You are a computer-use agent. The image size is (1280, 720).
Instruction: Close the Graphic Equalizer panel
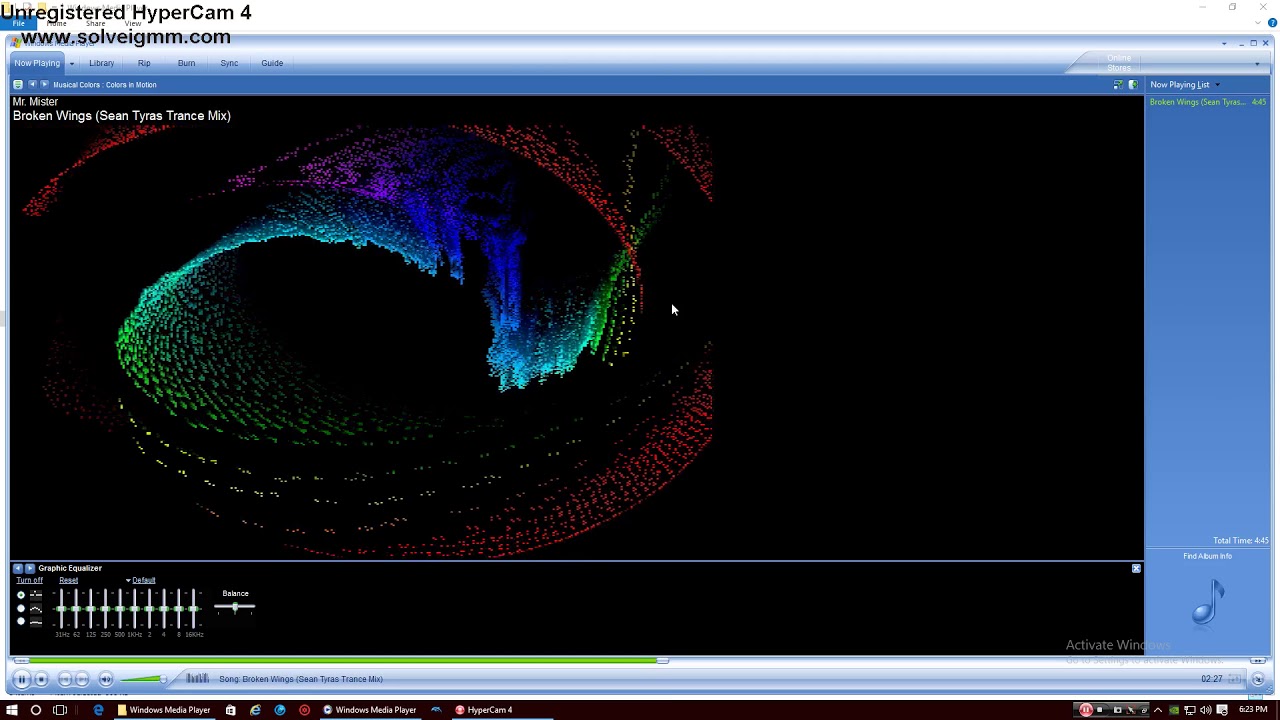(1136, 568)
